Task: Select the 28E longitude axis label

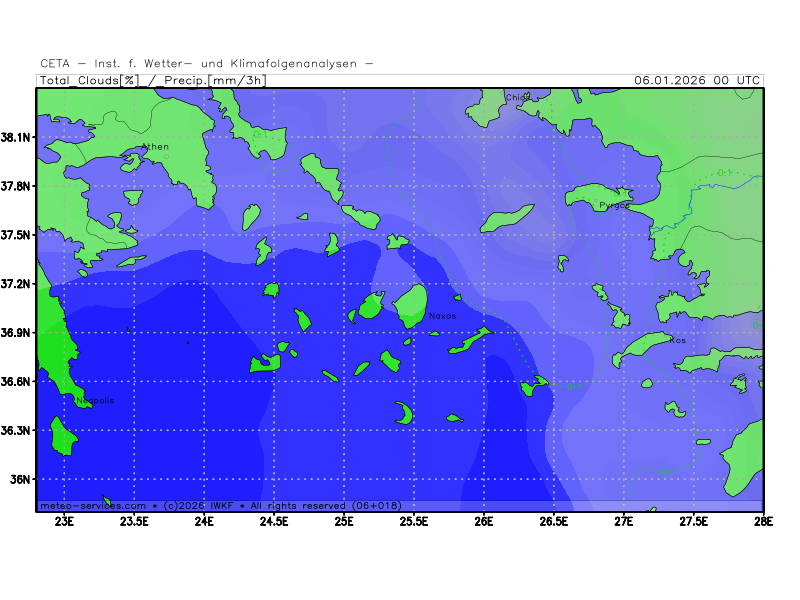Action: [763, 520]
